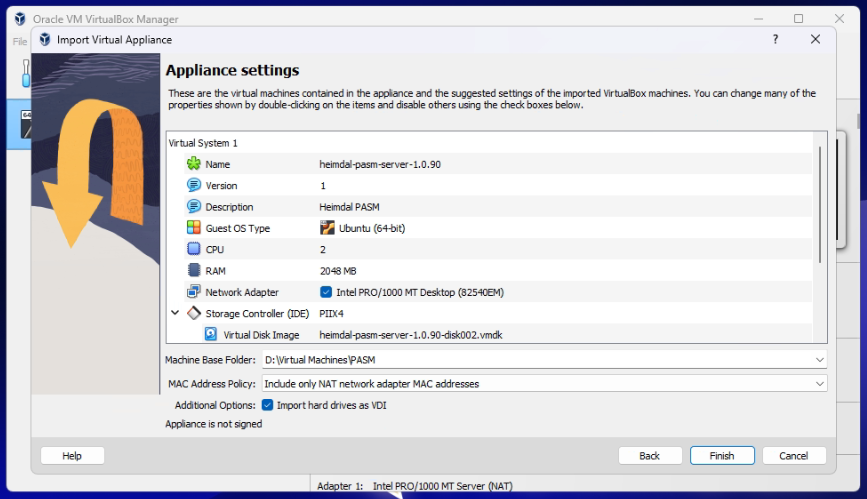The width and height of the screenshot is (867, 499).
Task: Collapse the Storage Controller (IDE) tree node
Action: [x=175, y=313]
